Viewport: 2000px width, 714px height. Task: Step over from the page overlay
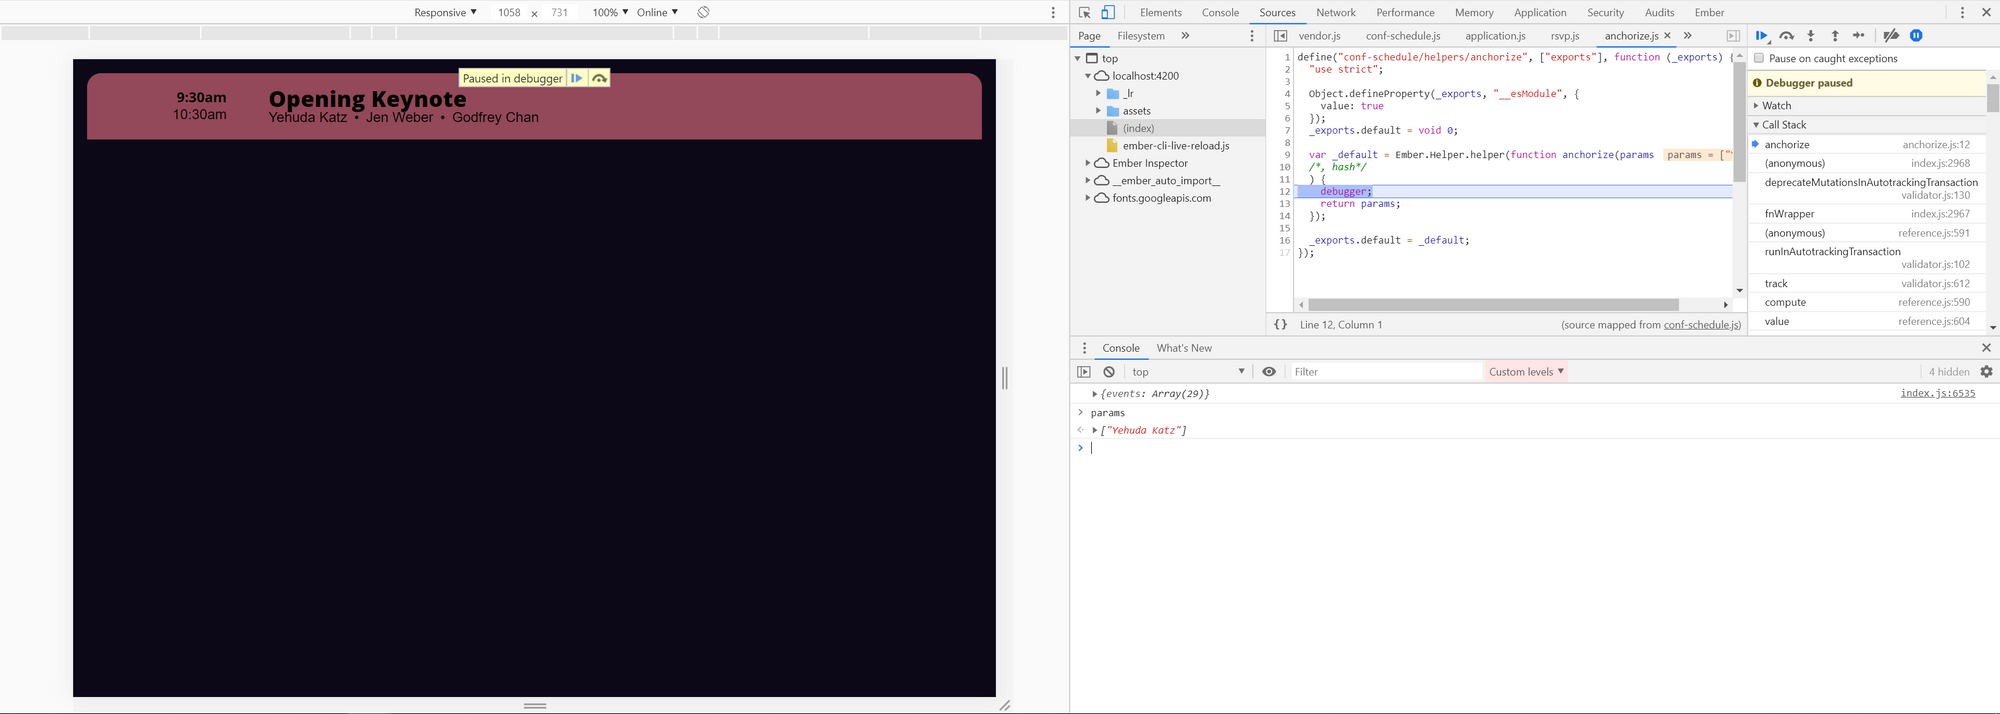(599, 78)
